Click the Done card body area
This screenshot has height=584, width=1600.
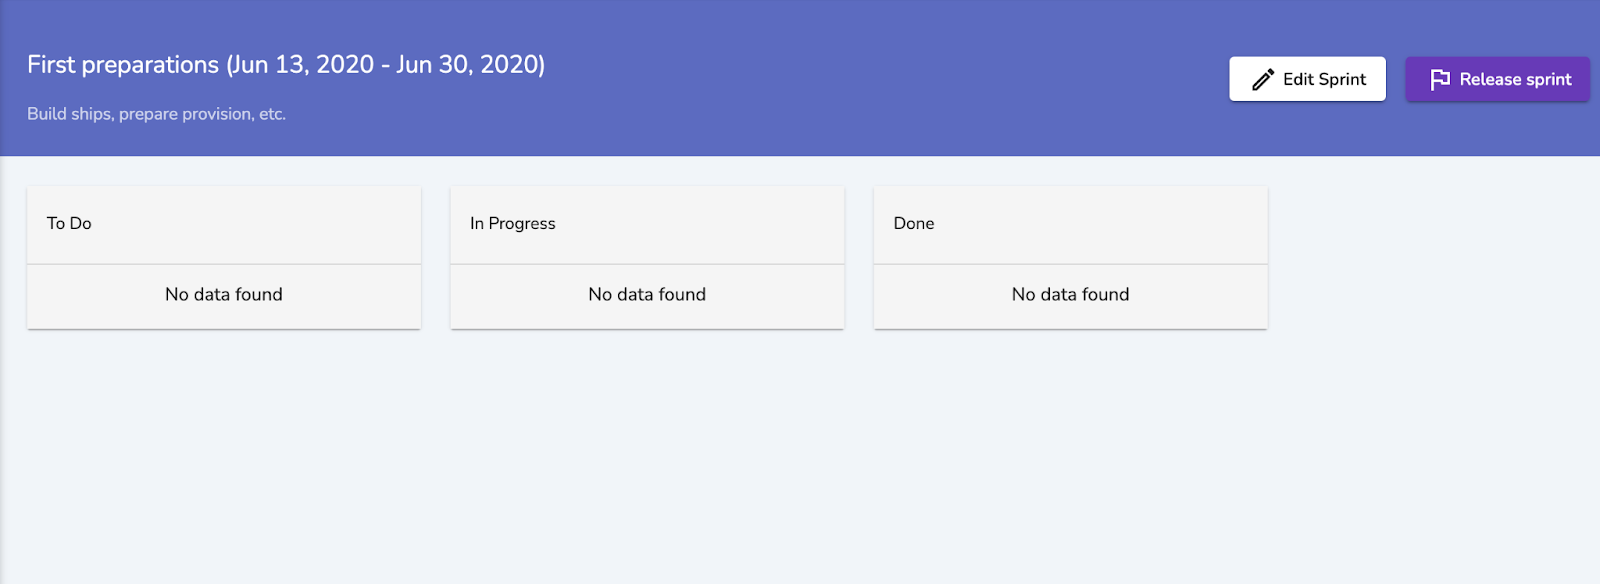pos(1070,296)
